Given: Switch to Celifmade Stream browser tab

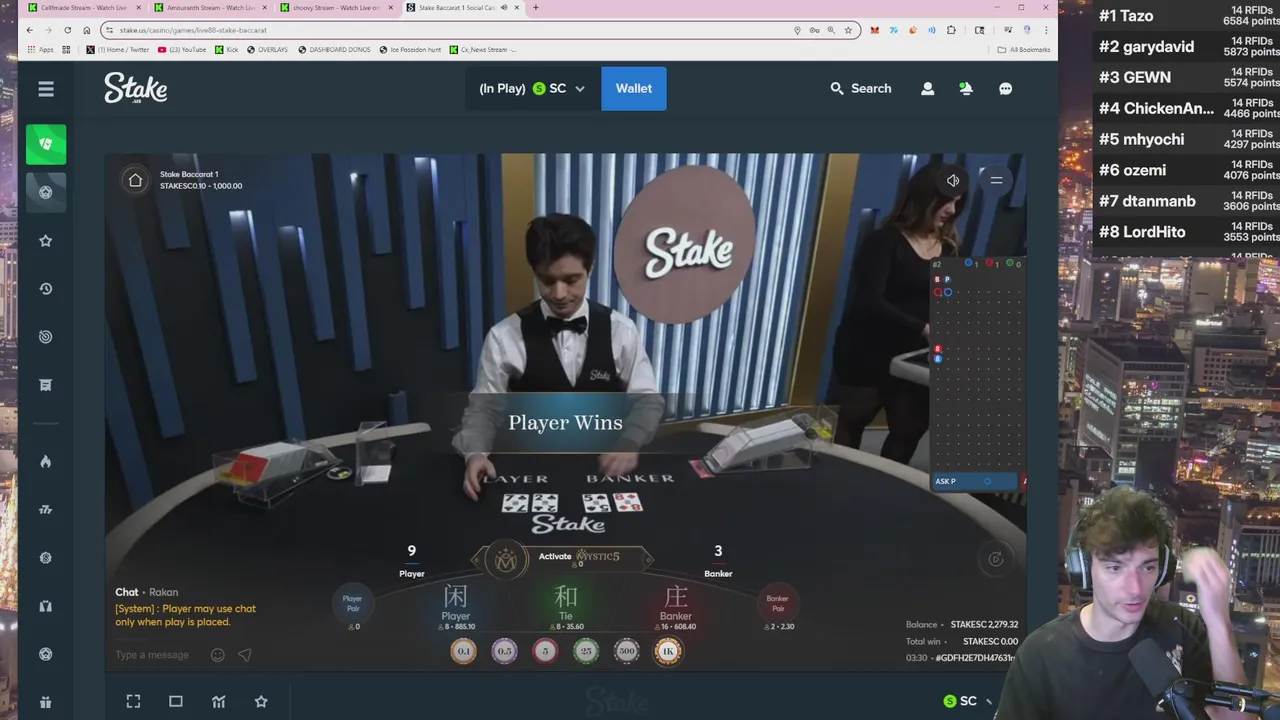Looking at the screenshot, I should pos(83,8).
